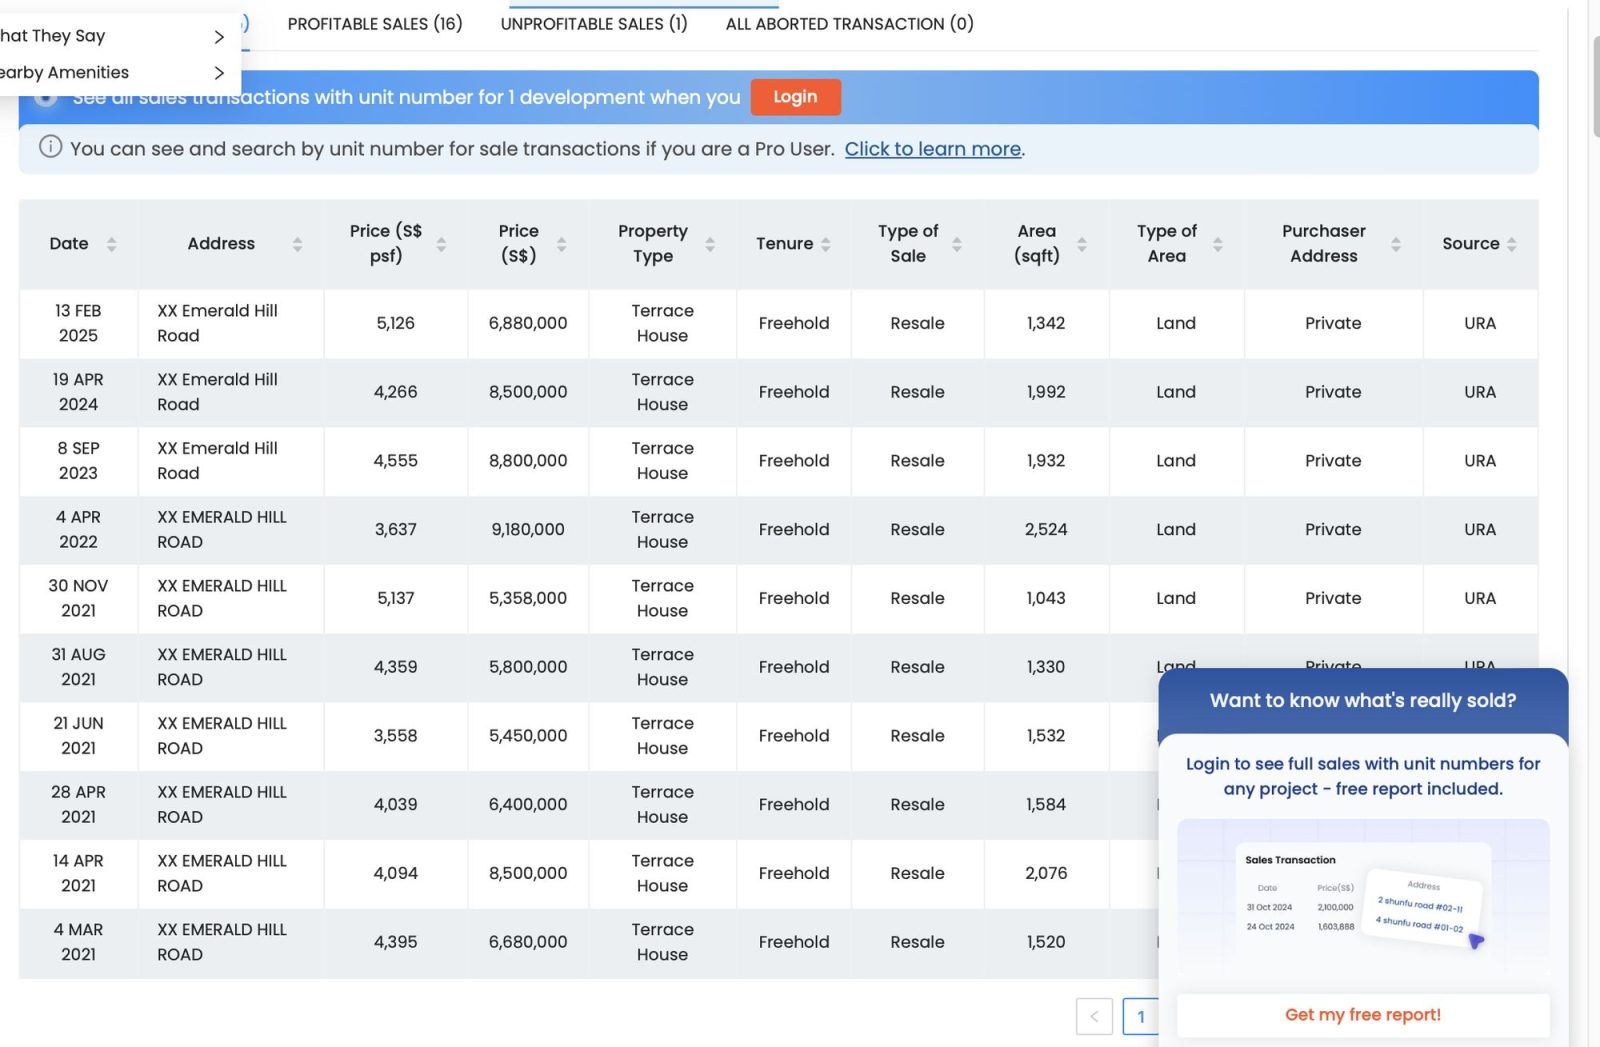Expand the Nearby Amenities menu chevron
This screenshot has width=1600, height=1047.
[219, 73]
